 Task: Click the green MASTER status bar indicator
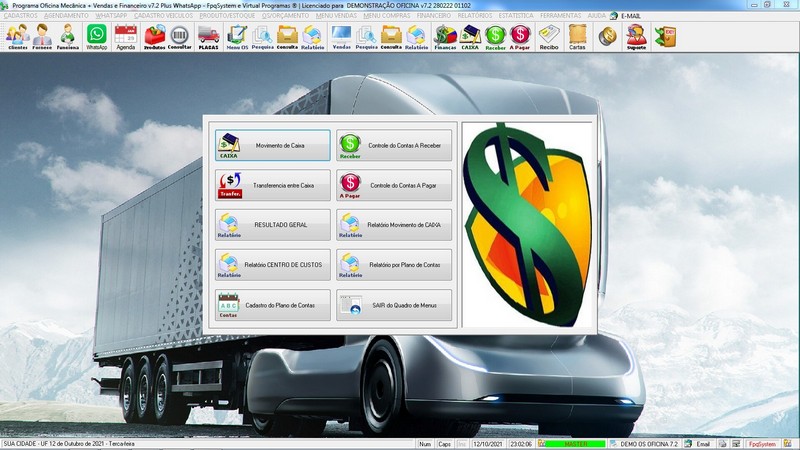(x=576, y=444)
